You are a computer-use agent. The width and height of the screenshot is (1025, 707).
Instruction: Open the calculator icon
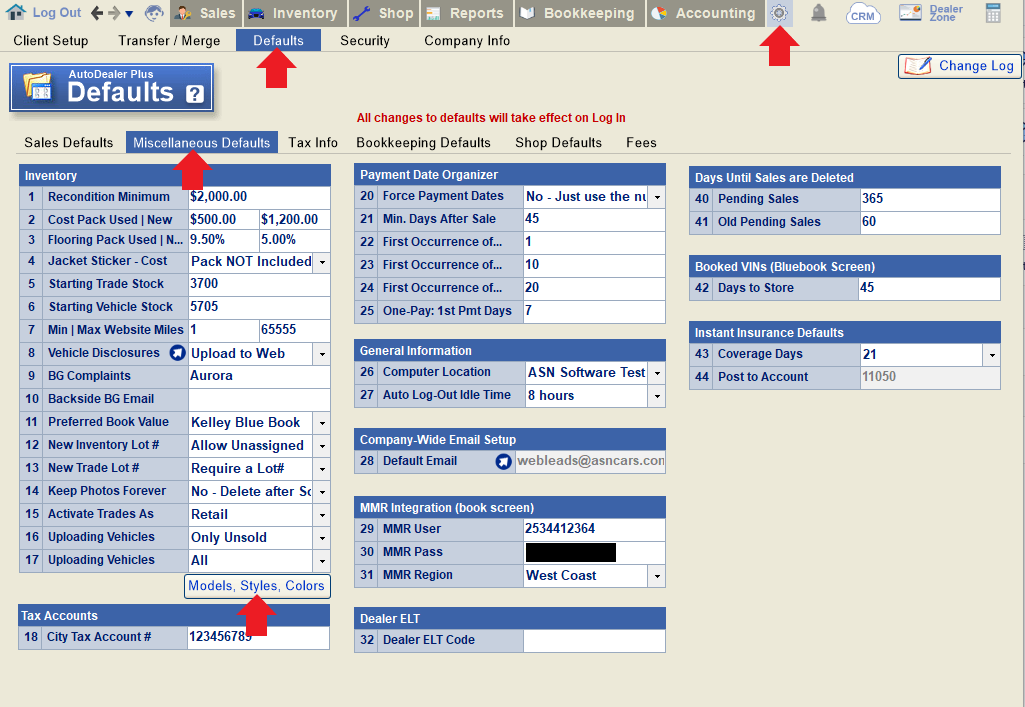[993, 12]
